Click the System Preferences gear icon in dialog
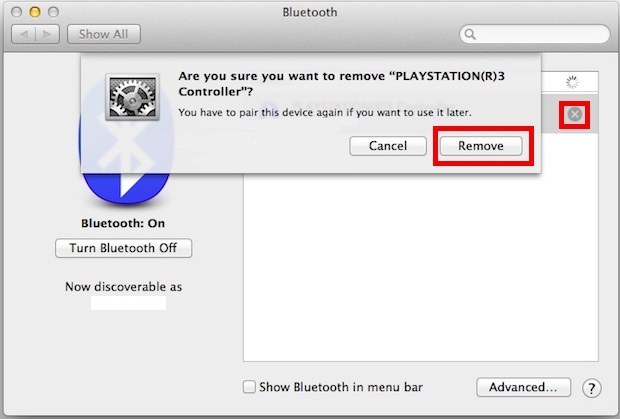620x419 pixels. click(x=132, y=97)
